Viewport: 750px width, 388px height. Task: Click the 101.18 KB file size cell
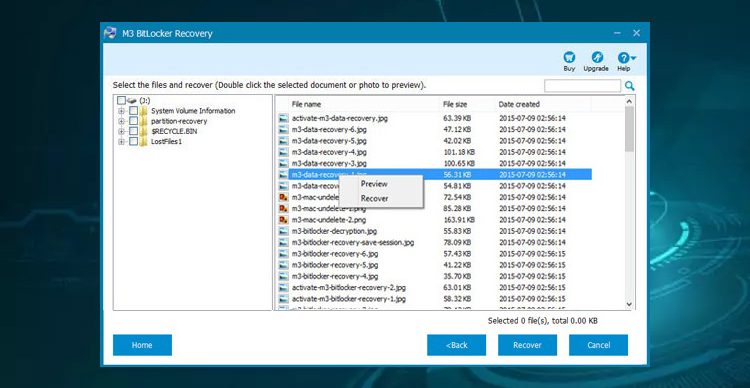(459, 152)
